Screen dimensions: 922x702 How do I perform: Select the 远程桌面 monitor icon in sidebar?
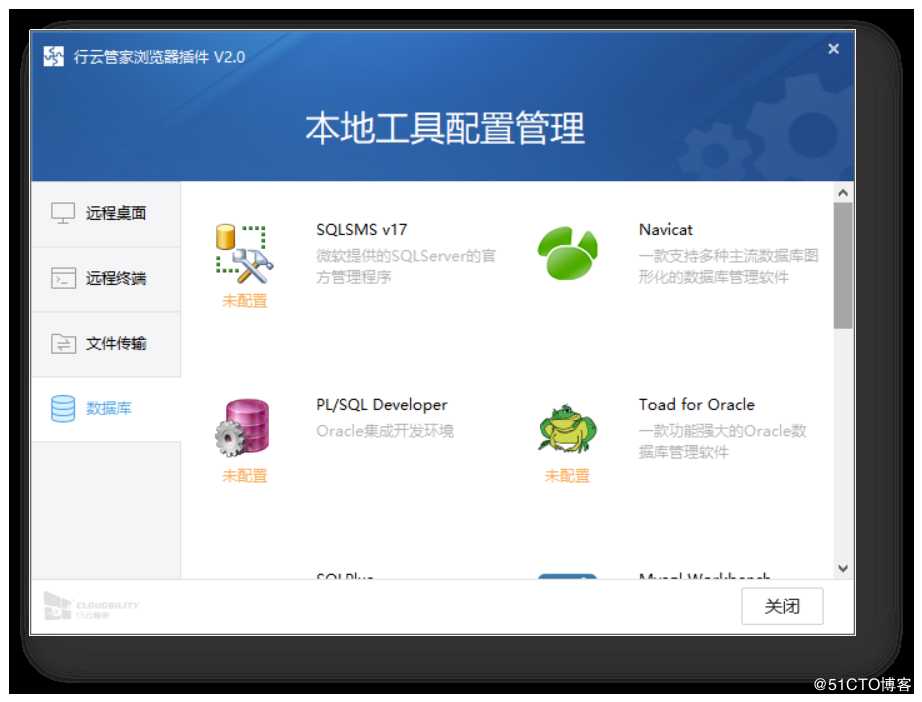pyautogui.click(x=60, y=212)
